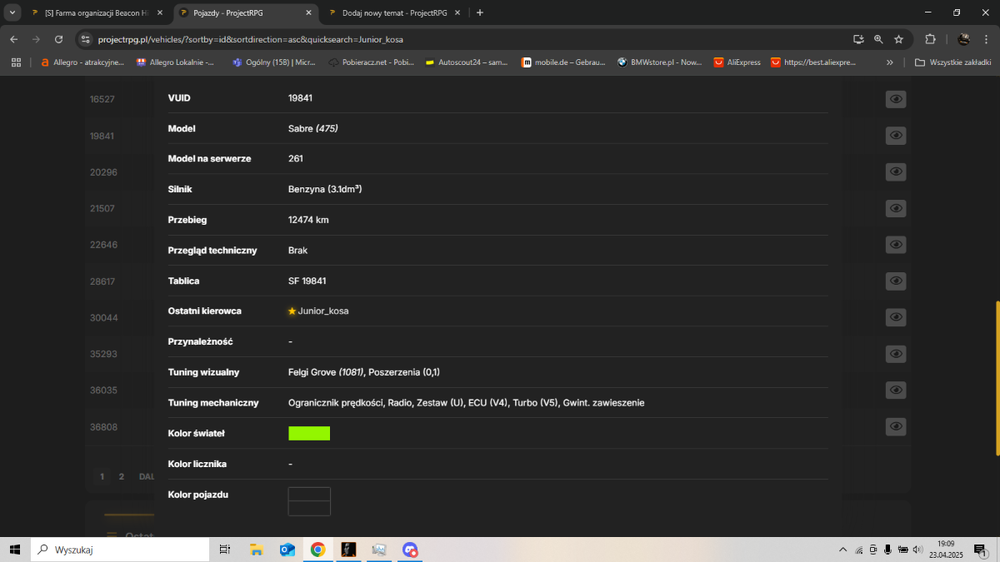1000x562 pixels.
Task: Toggle the eye icon for vehicle 20296
Action: pyautogui.click(x=895, y=172)
